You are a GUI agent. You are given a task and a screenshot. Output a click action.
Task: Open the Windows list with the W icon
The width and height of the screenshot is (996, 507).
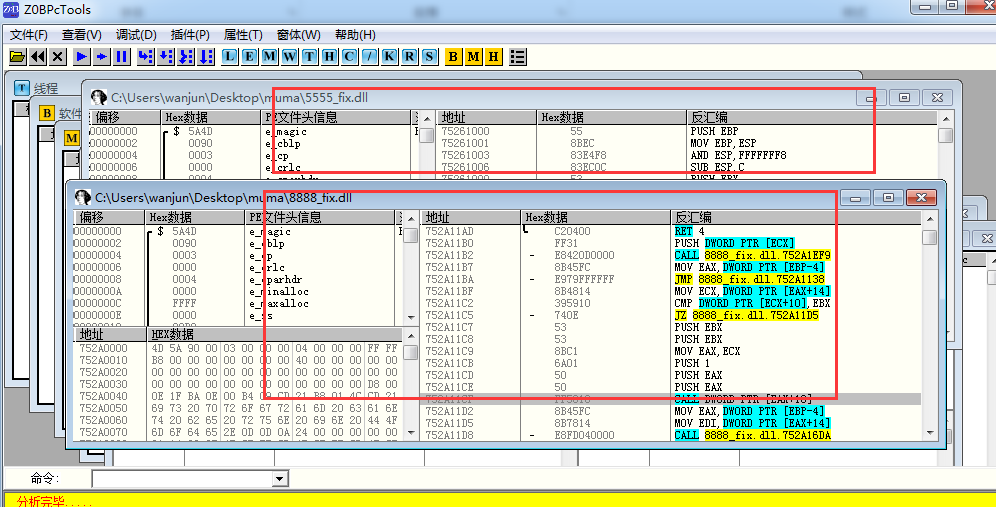pos(290,57)
